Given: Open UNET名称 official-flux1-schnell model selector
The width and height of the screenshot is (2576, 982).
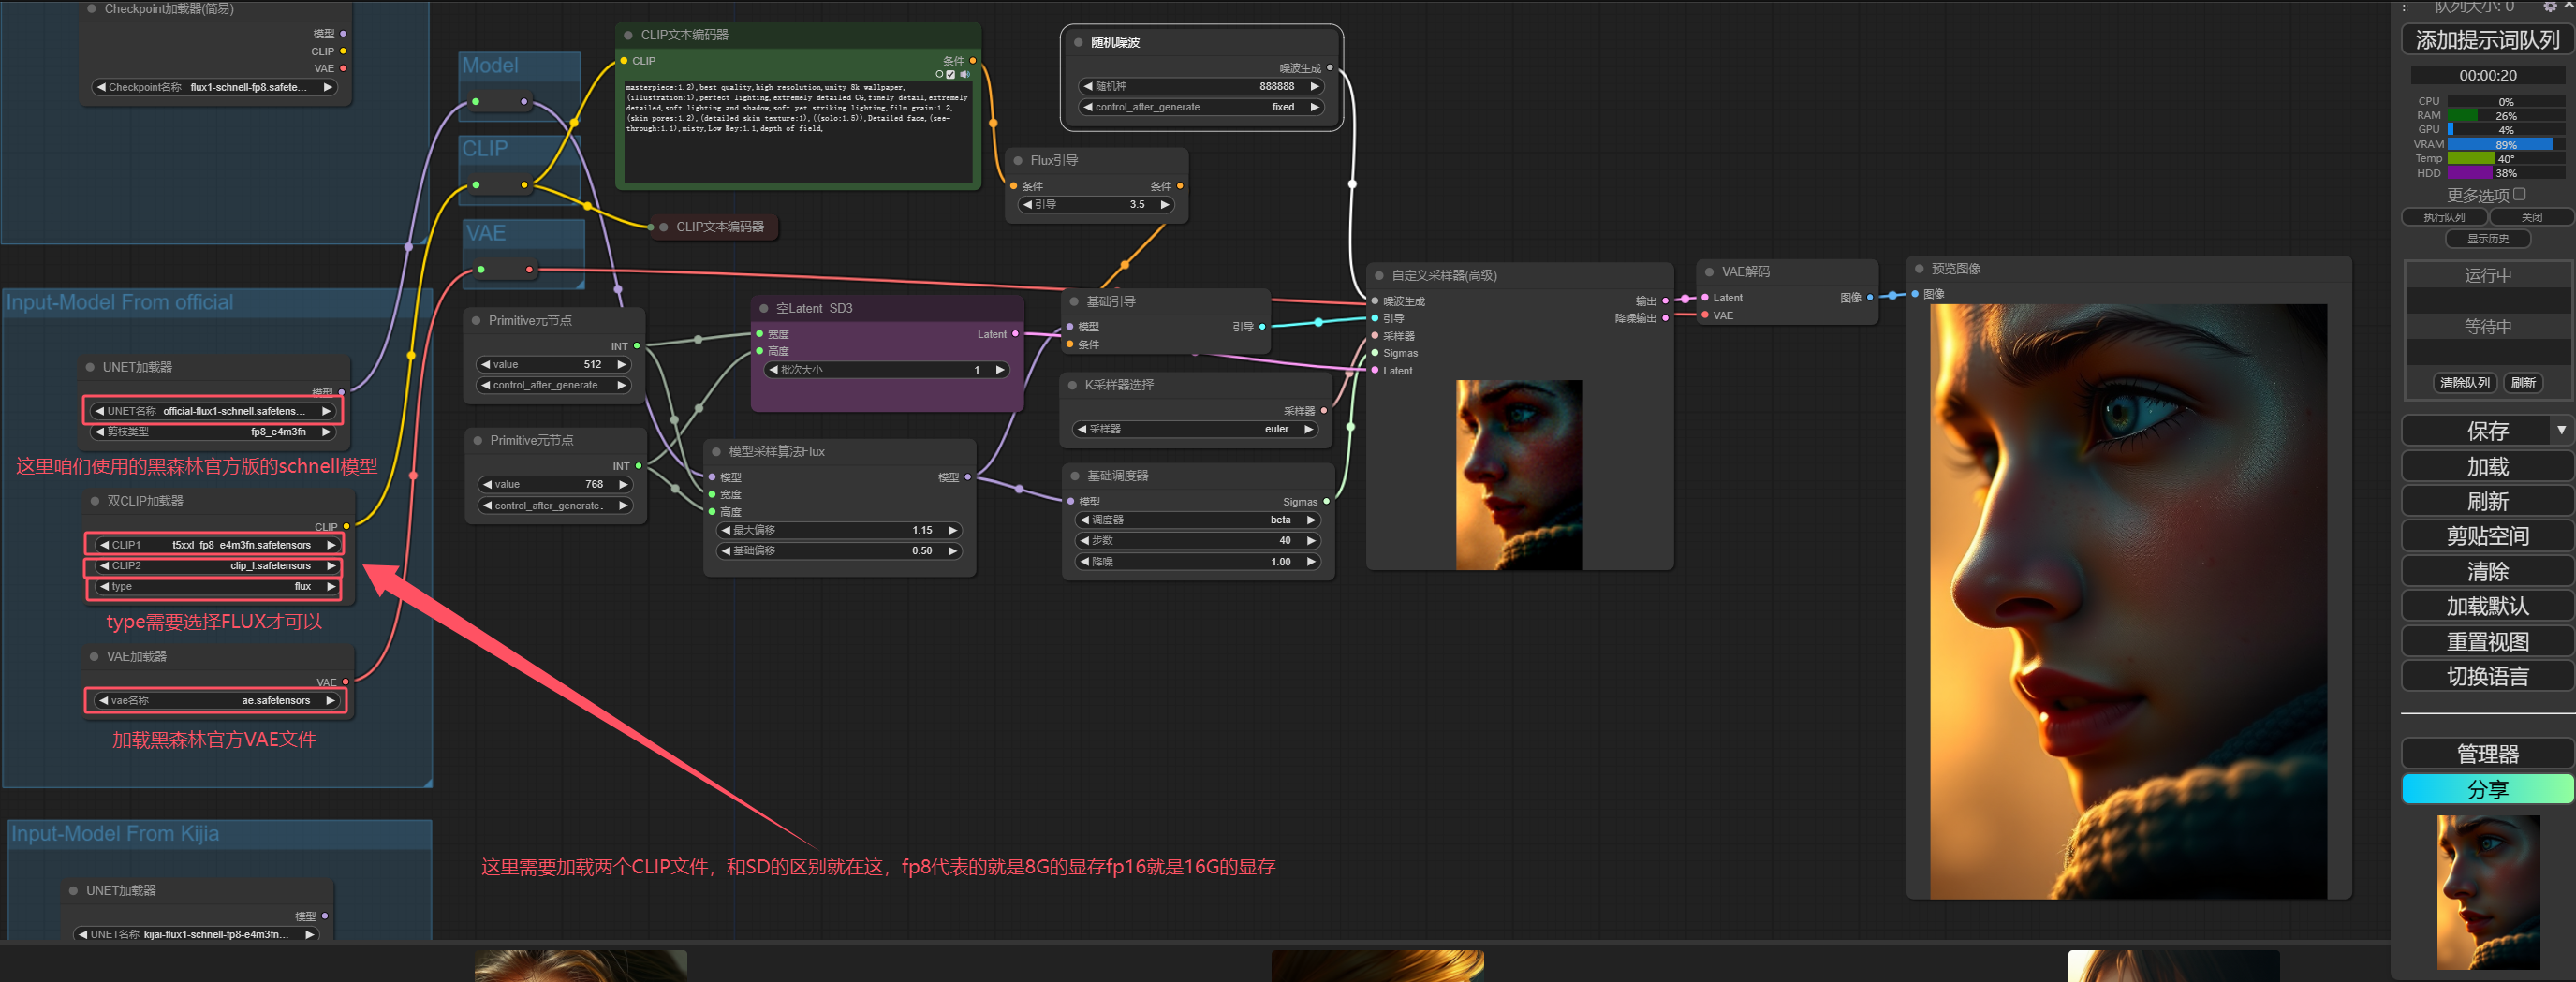Looking at the screenshot, I should tap(213, 411).
